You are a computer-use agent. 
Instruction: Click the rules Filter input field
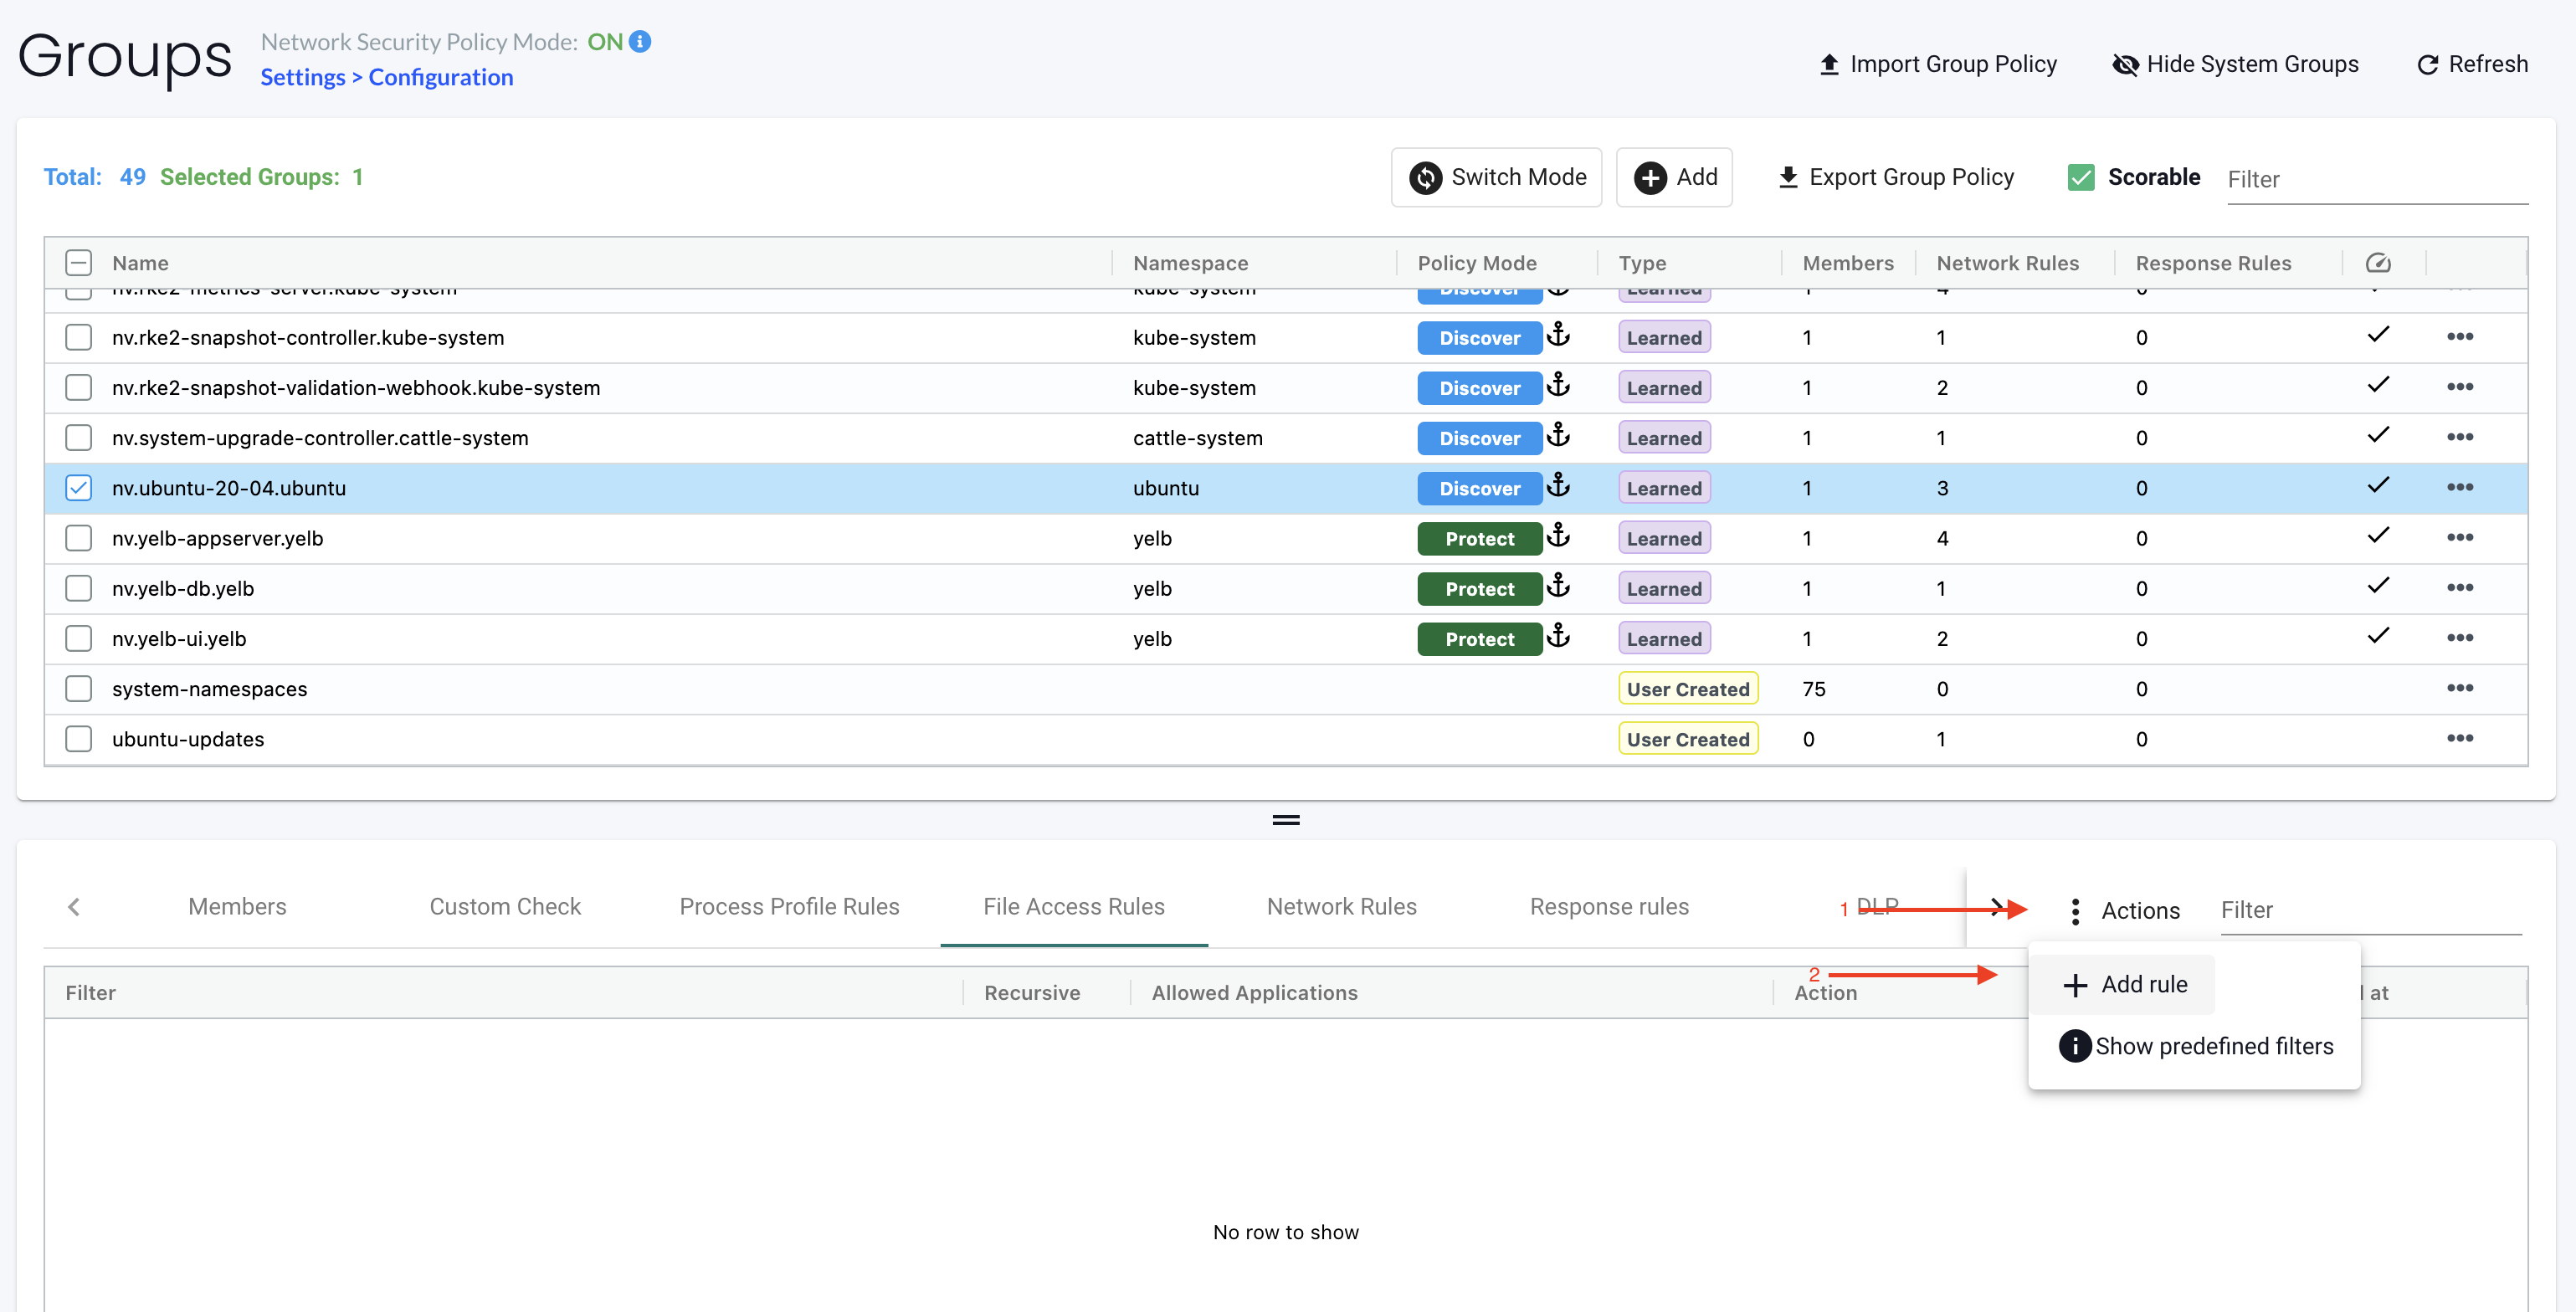tap(2370, 910)
